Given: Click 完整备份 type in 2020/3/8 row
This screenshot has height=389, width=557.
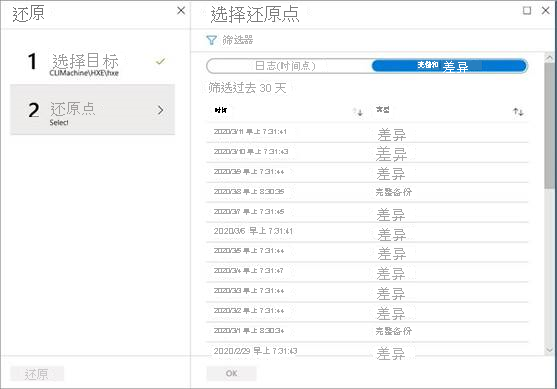Looking at the screenshot, I should pos(394,192).
